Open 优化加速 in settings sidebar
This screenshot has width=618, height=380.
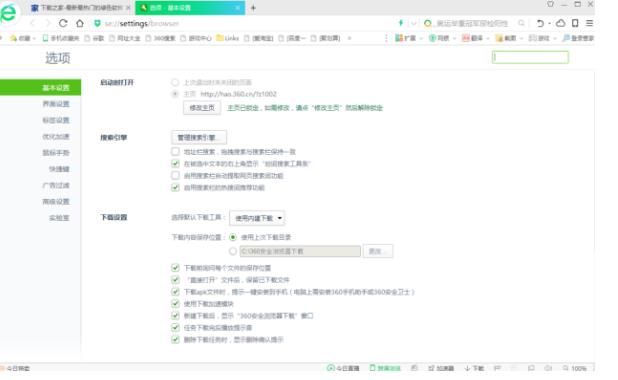click(56, 136)
